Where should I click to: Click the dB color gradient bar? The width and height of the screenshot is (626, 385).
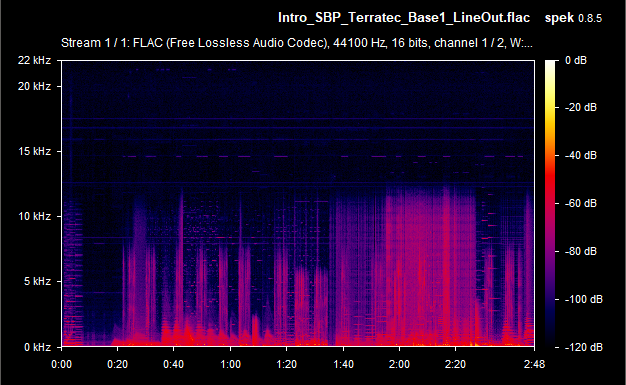pyautogui.click(x=550, y=204)
